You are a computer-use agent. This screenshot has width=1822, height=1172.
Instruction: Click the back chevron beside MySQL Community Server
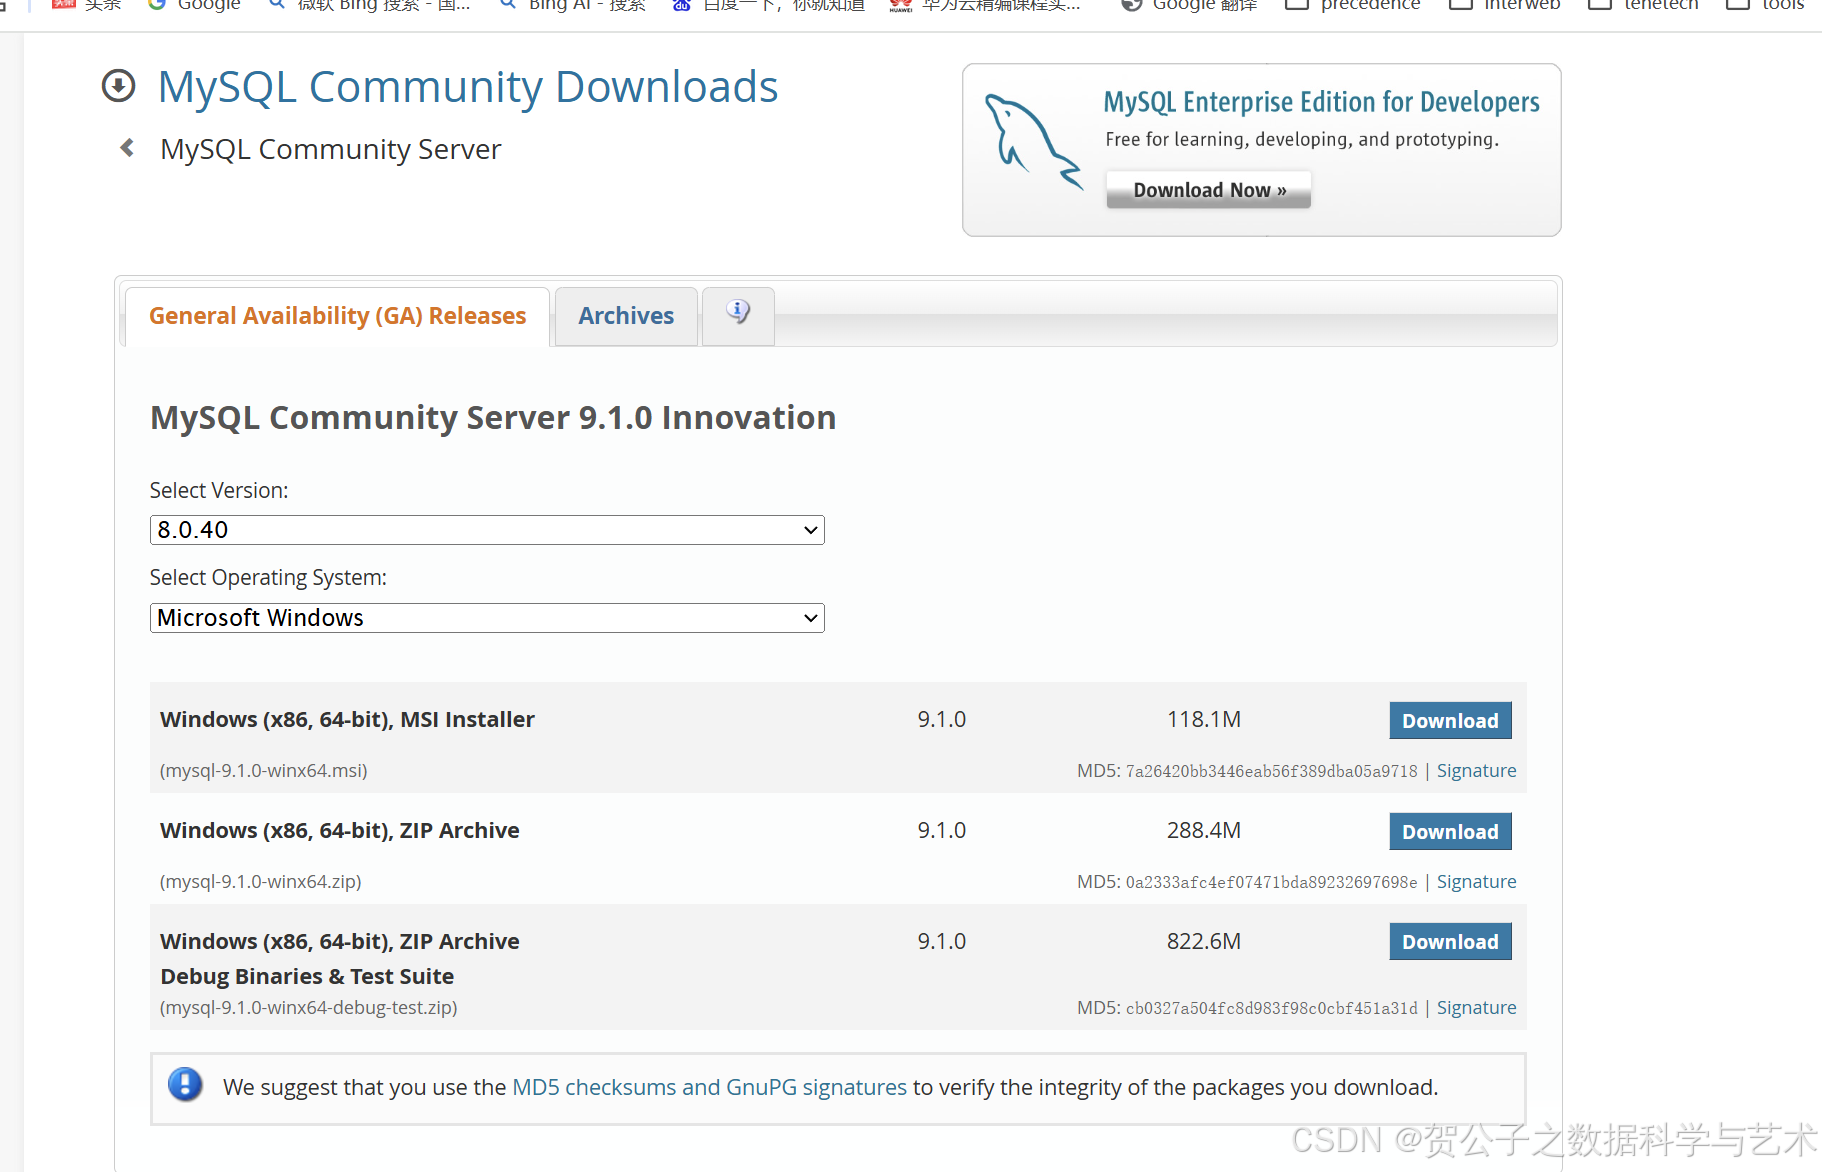127,148
